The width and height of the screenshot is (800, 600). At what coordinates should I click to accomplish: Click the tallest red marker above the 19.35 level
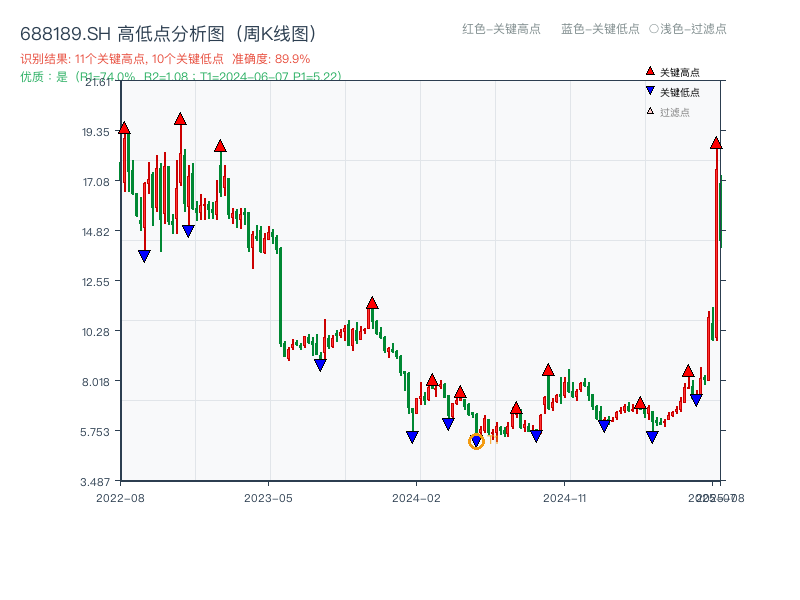[180, 119]
